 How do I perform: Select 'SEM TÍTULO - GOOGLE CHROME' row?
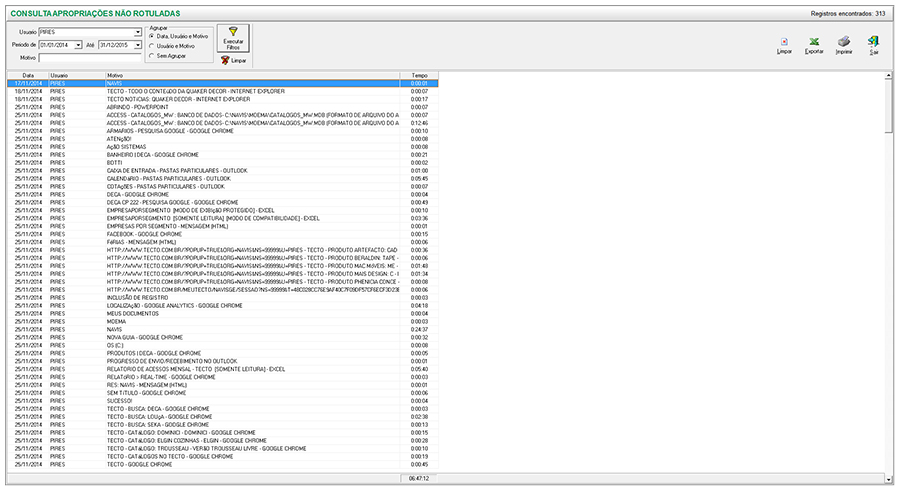point(223,393)
